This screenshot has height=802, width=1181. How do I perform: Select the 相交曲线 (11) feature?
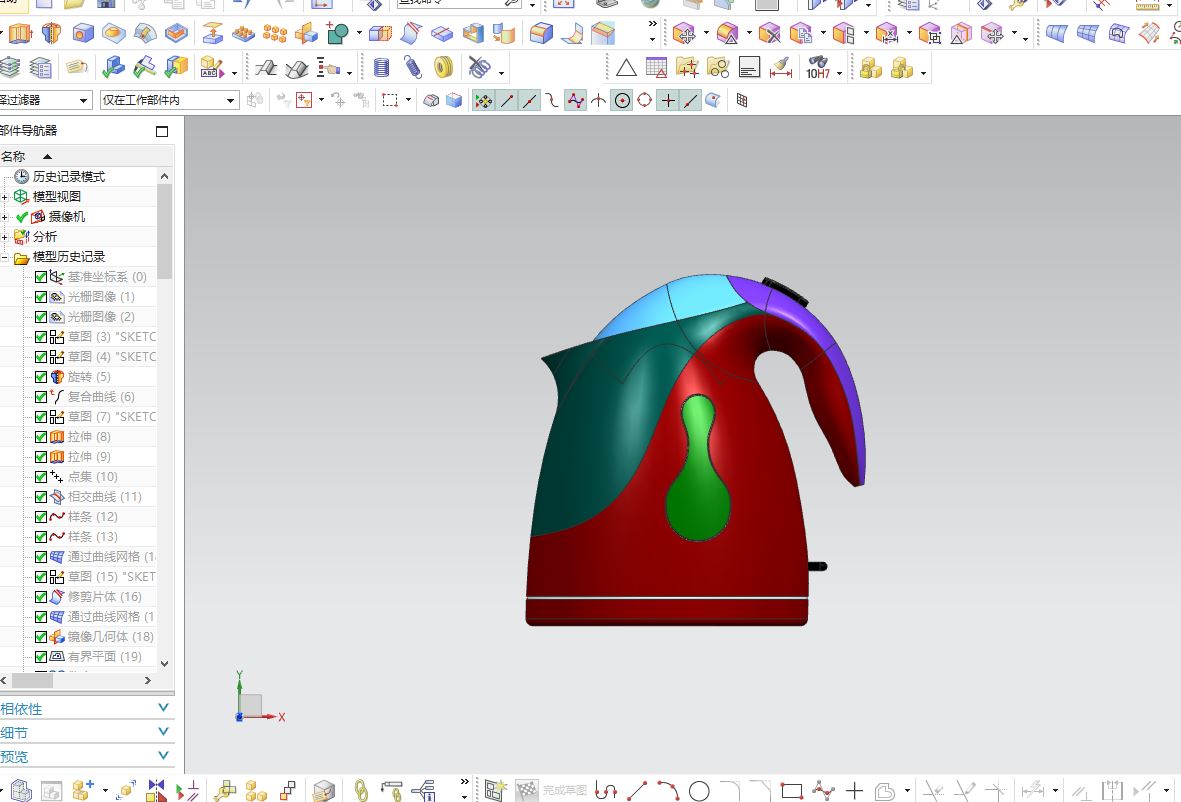point(104,497)
